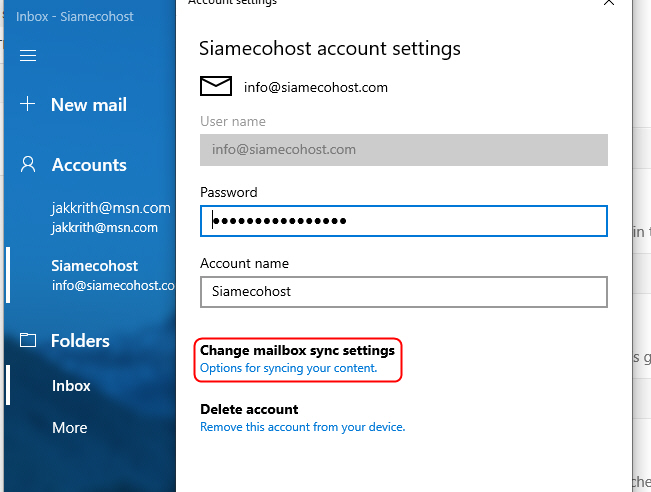Click the New mail label
Image resolution: width=651 pixels, height=492 pixels.
coord(89,105)
